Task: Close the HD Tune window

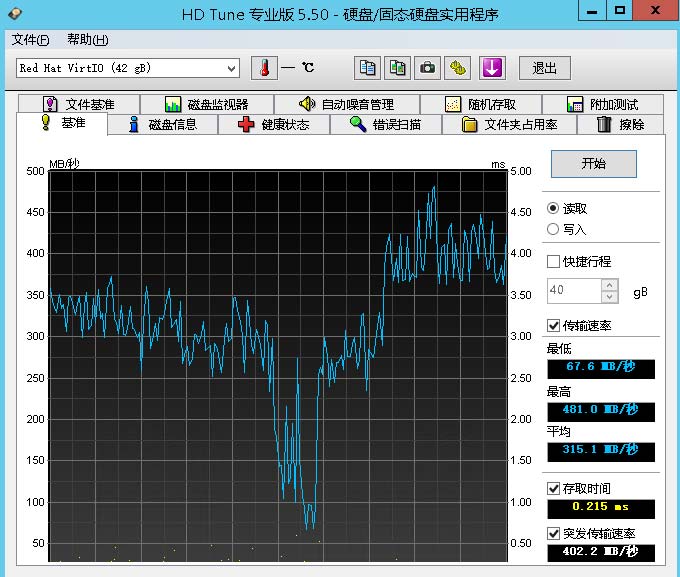Action: pos(656,10)
